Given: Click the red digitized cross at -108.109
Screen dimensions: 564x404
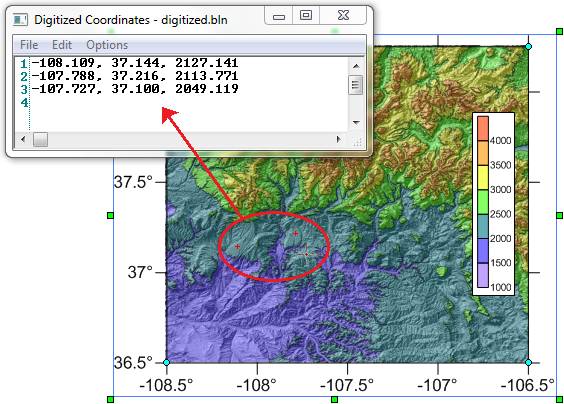Looking at the screenshot, I should [x=237, y=246].
